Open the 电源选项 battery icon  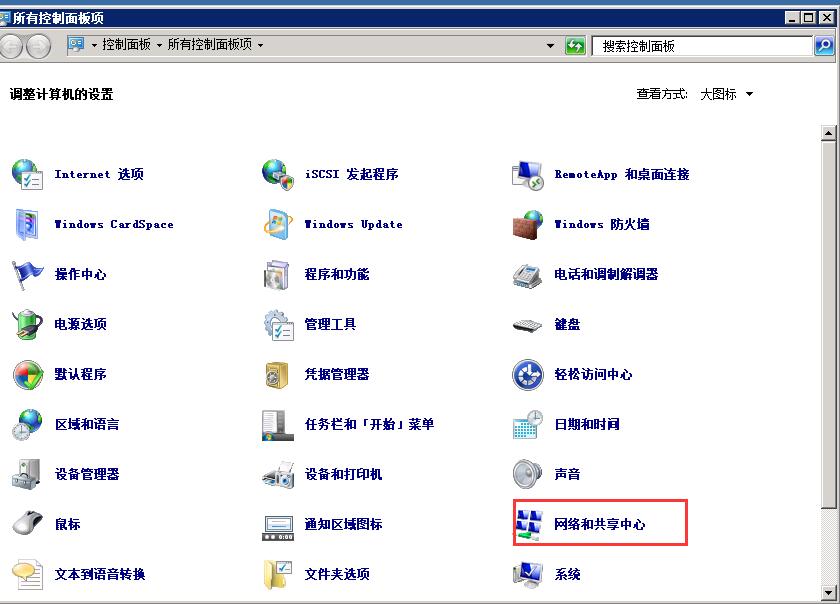click(x=27, y=324)
